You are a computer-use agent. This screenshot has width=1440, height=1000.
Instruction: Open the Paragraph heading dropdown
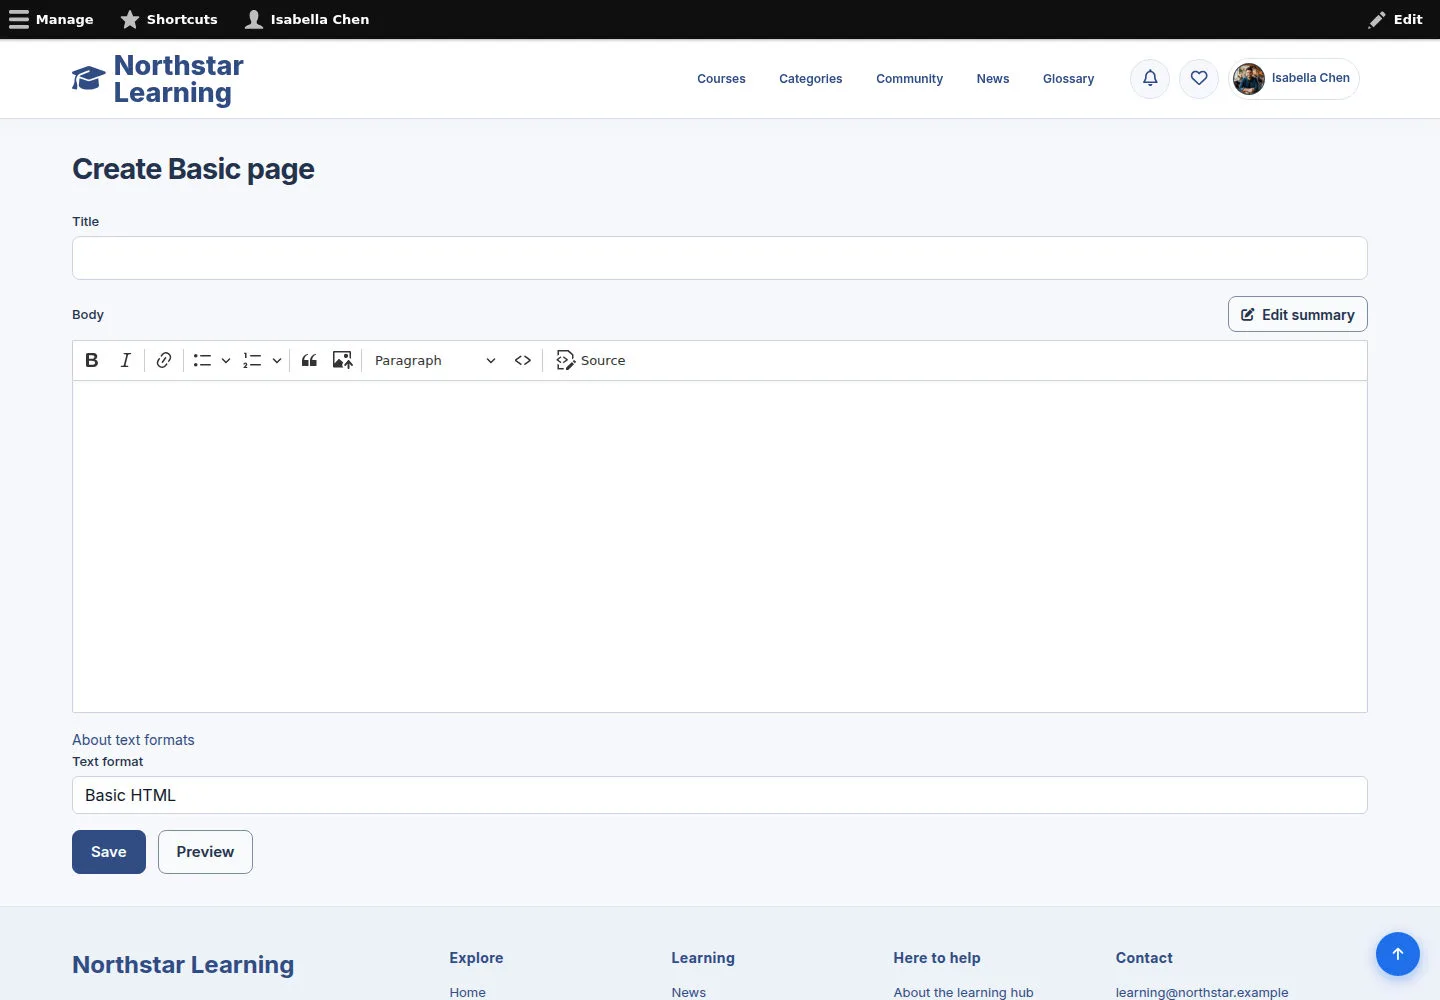click(x=435, y=360)
